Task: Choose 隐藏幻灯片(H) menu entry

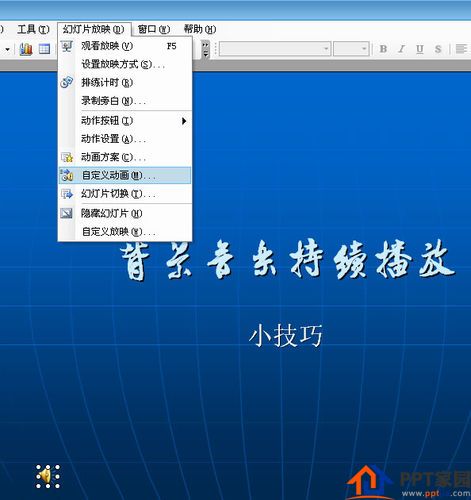Action: click(x=125, y=213)
